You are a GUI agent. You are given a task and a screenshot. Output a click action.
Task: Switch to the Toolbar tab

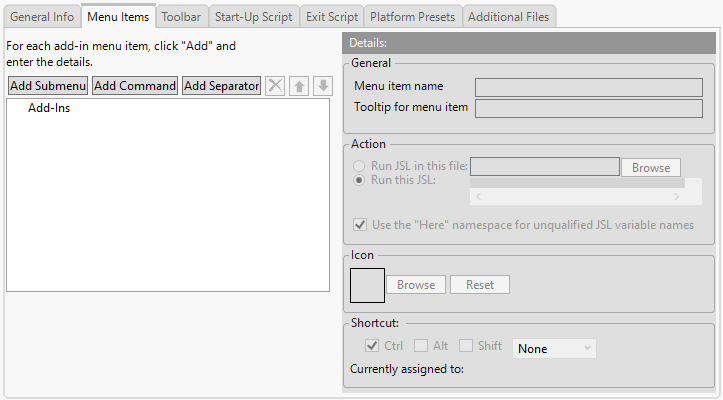point(181,17)
